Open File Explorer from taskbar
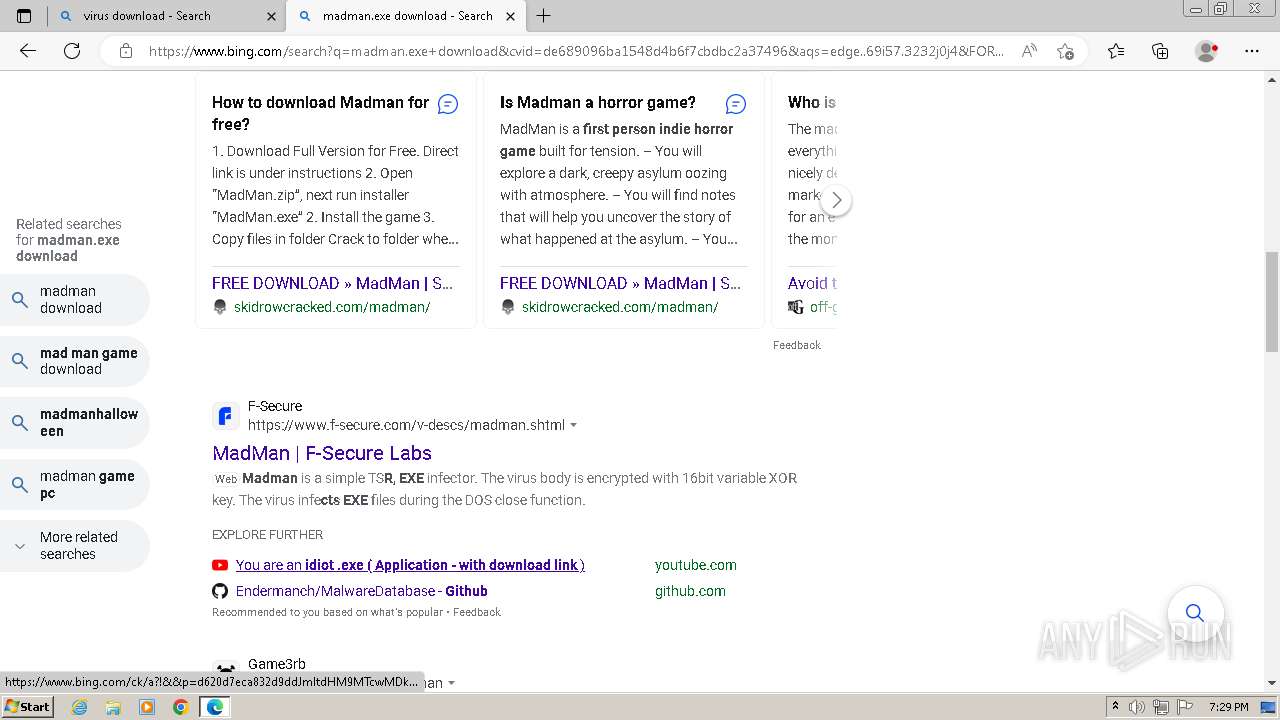This screenshot has width=1280, height=720. click(x=113, y=707)
